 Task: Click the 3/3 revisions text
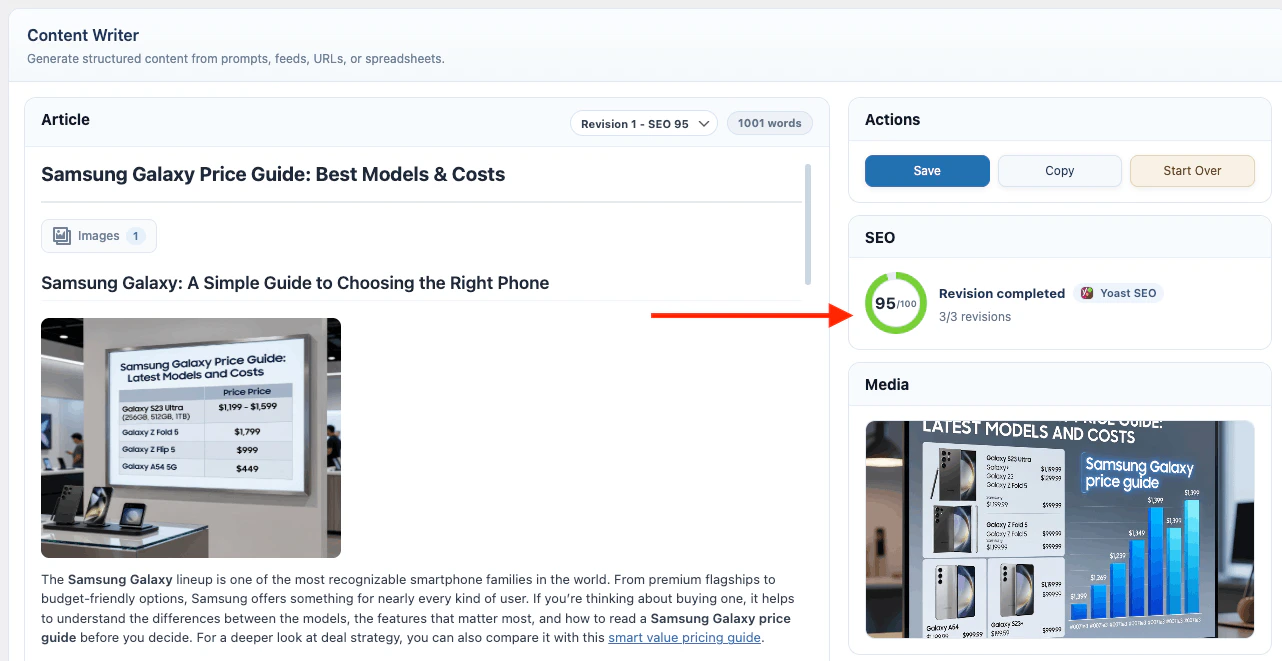tap(975, 317)
